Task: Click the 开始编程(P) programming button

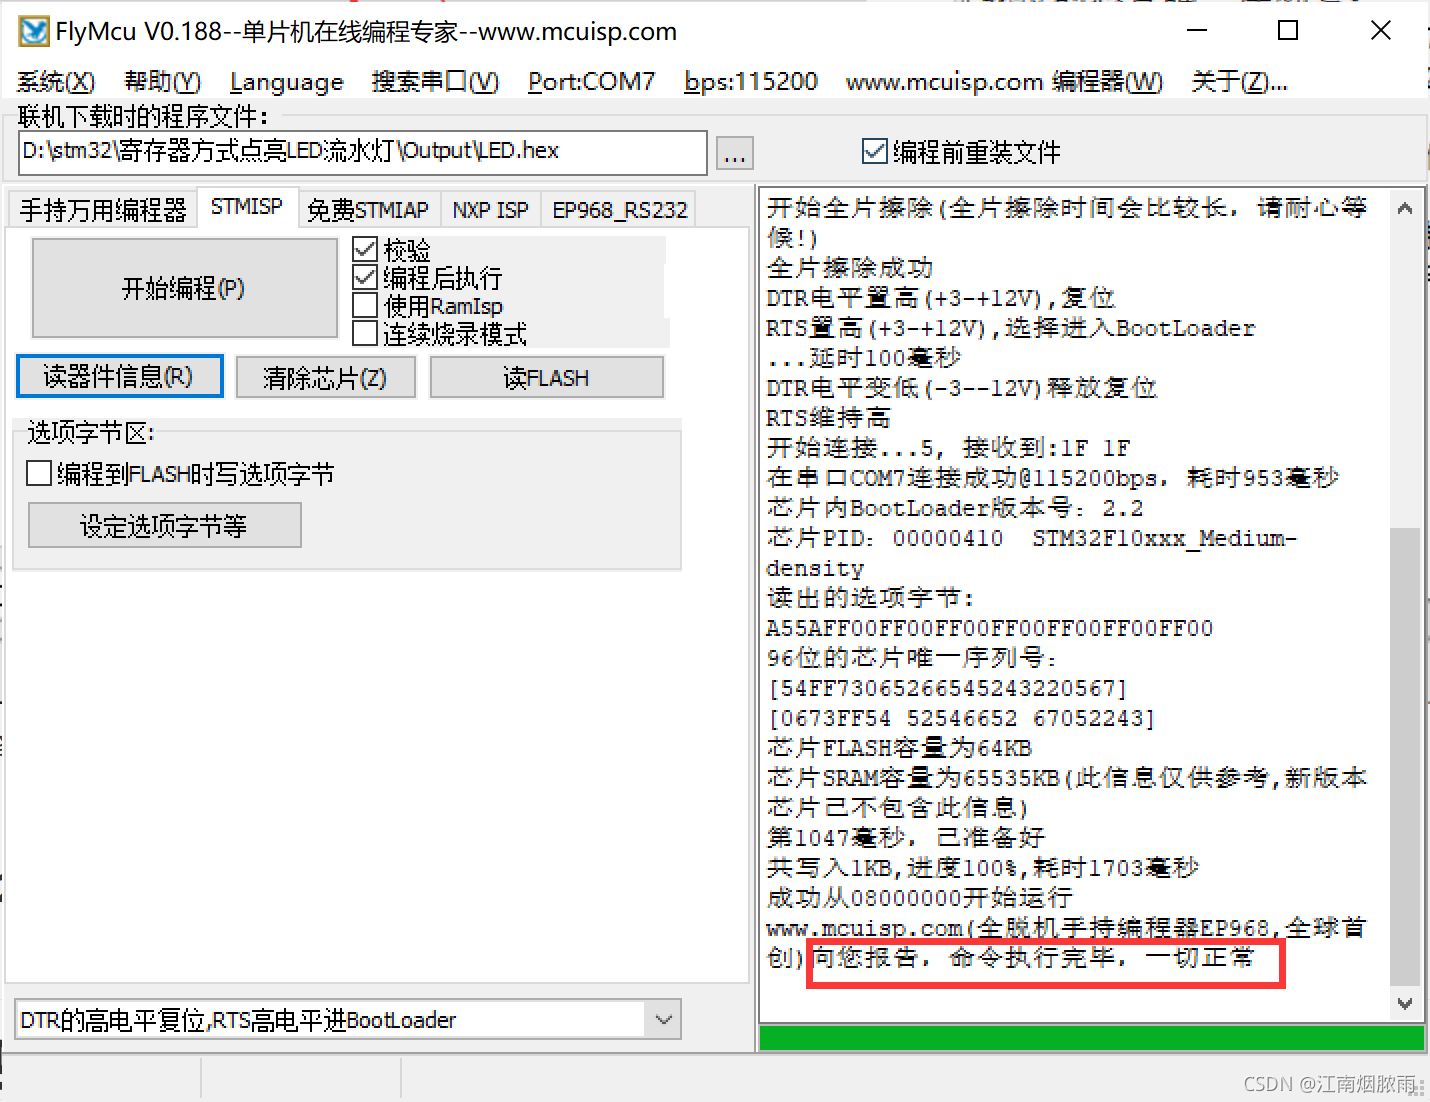Action: point(184,288)
